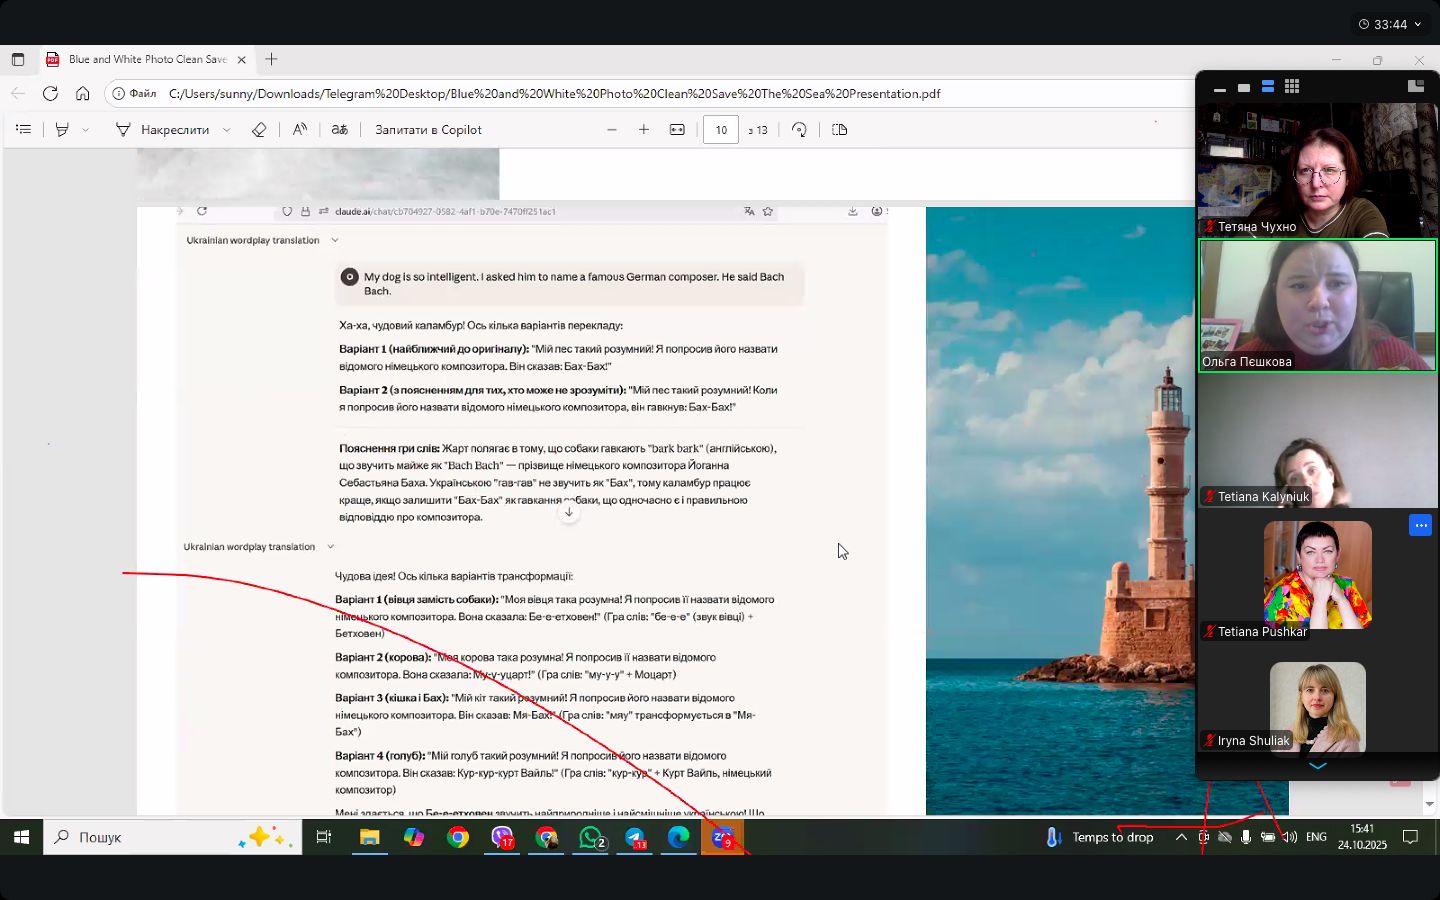Switch Zoom panel to grid gallery view
This screenshot has height=900, width=1440.
[1292, 87]
